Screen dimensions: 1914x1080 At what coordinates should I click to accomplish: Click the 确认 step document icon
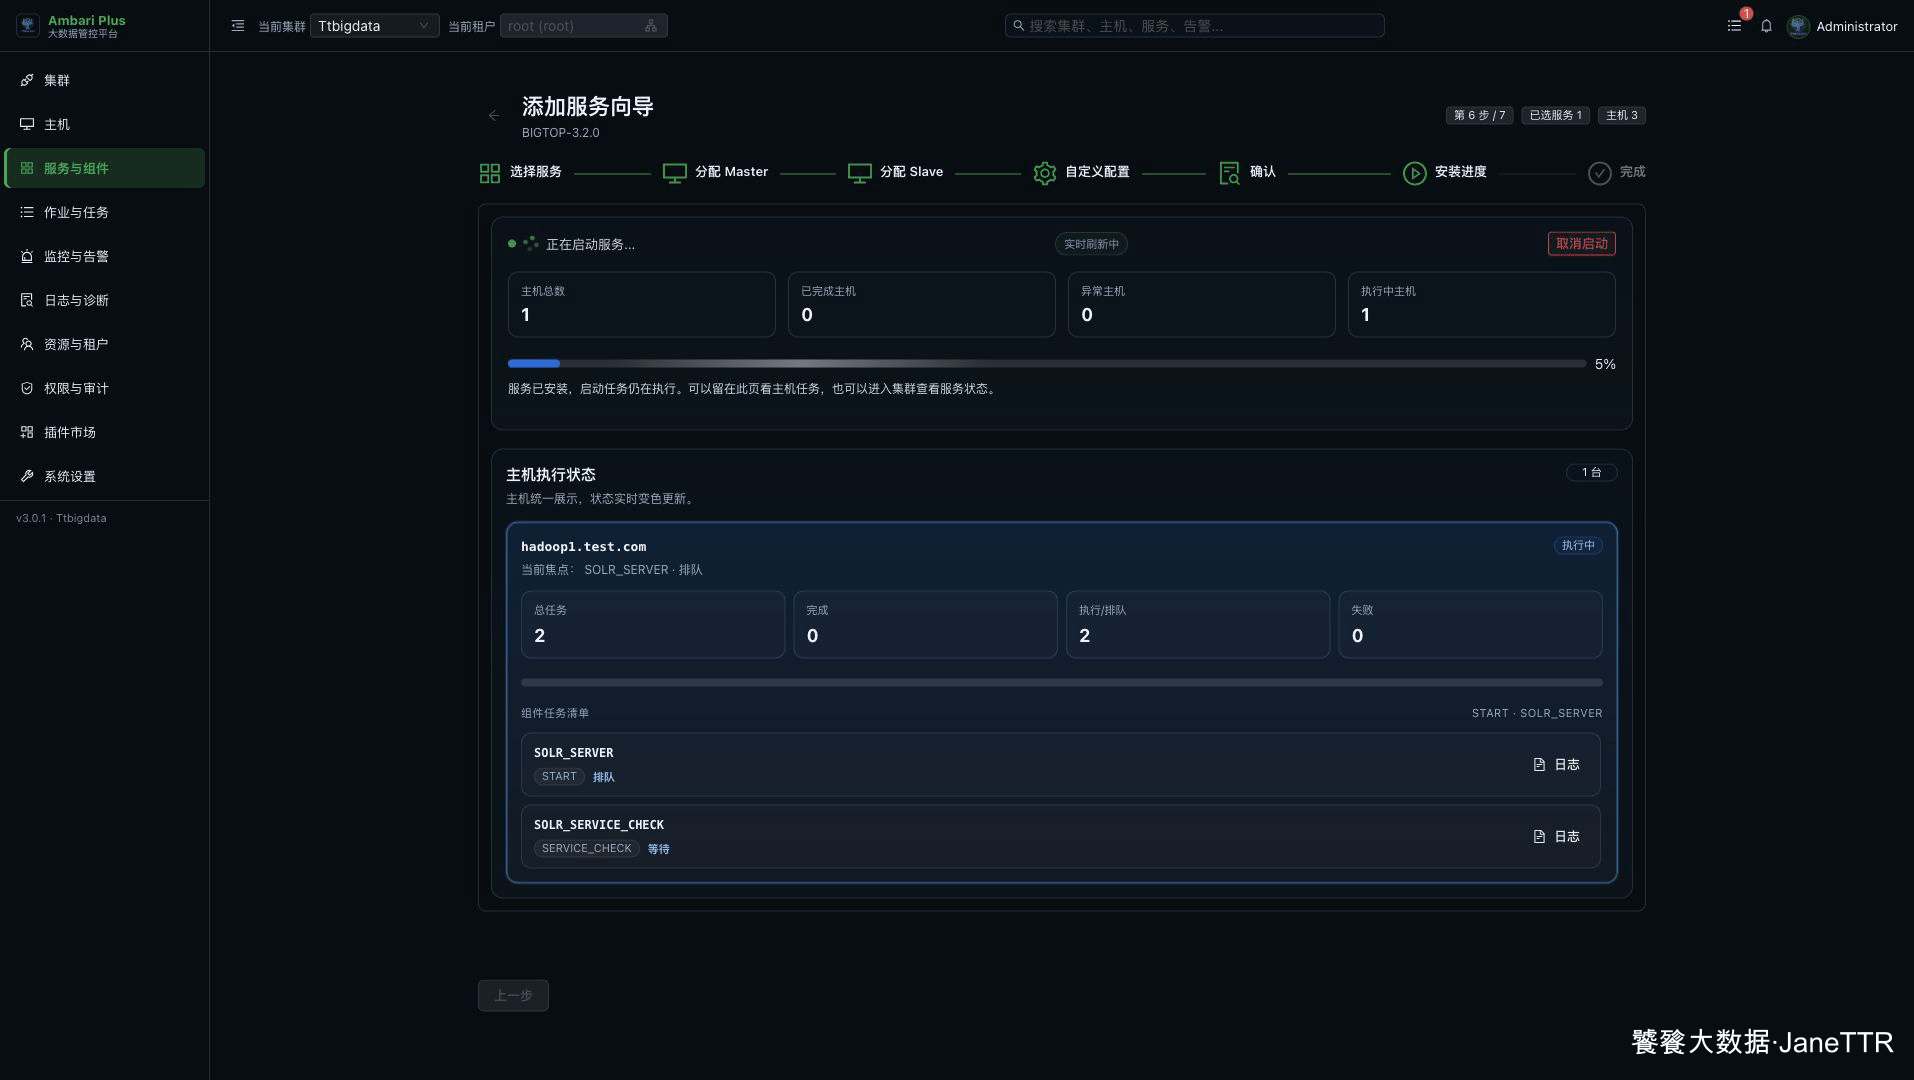coord(1230,173)
